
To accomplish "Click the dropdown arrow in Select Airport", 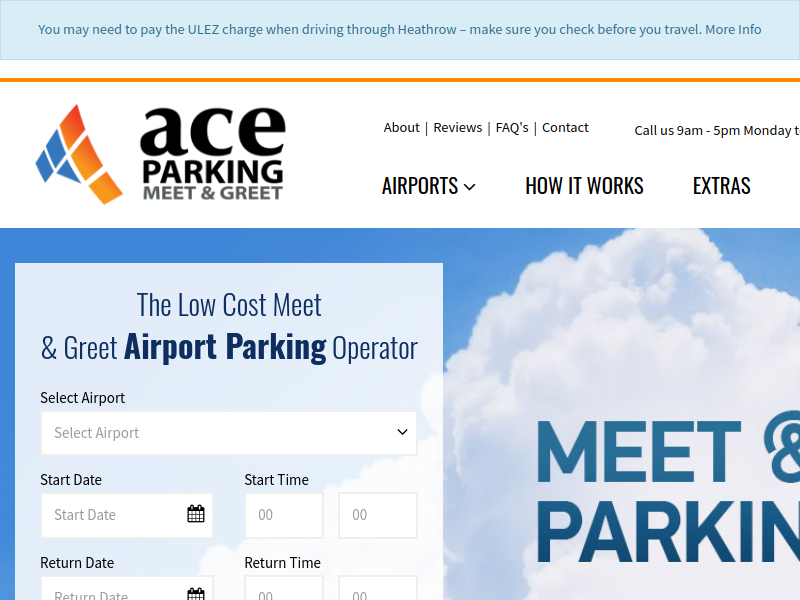I will tap(400, 432).
